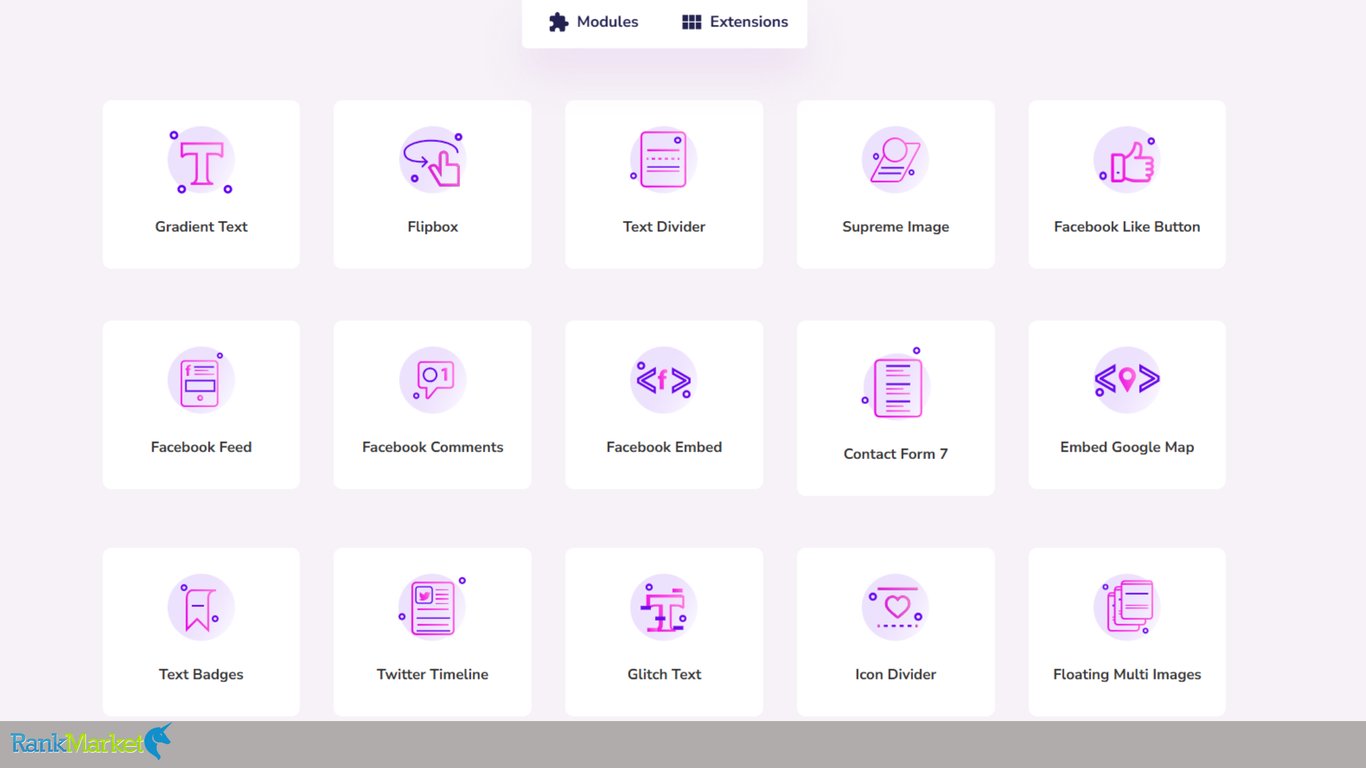
Task: Click the Embed Google Map pin icon
Action: pyautogui.click(x=1126, y=380)
